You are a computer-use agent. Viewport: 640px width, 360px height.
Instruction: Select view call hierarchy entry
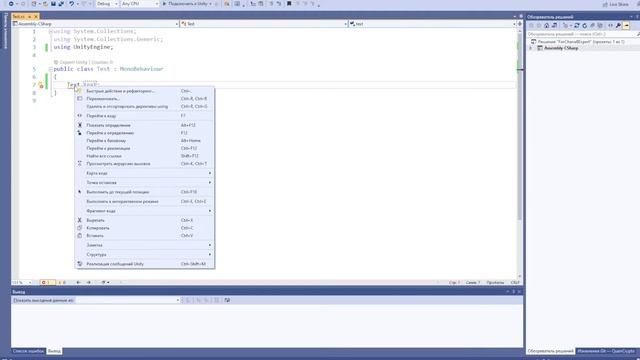coord(144,164)
